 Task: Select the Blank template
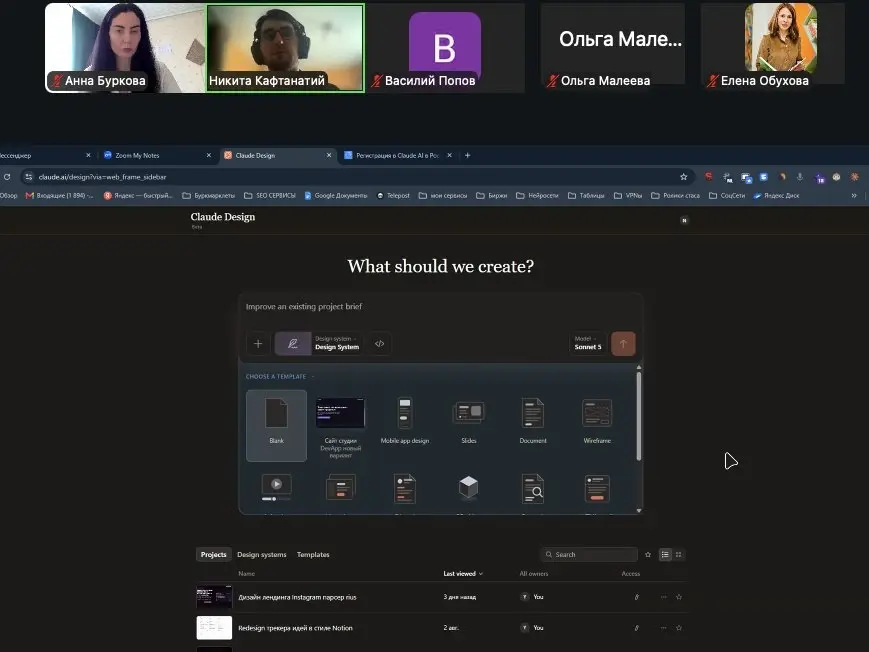click(x=276, y=425)
